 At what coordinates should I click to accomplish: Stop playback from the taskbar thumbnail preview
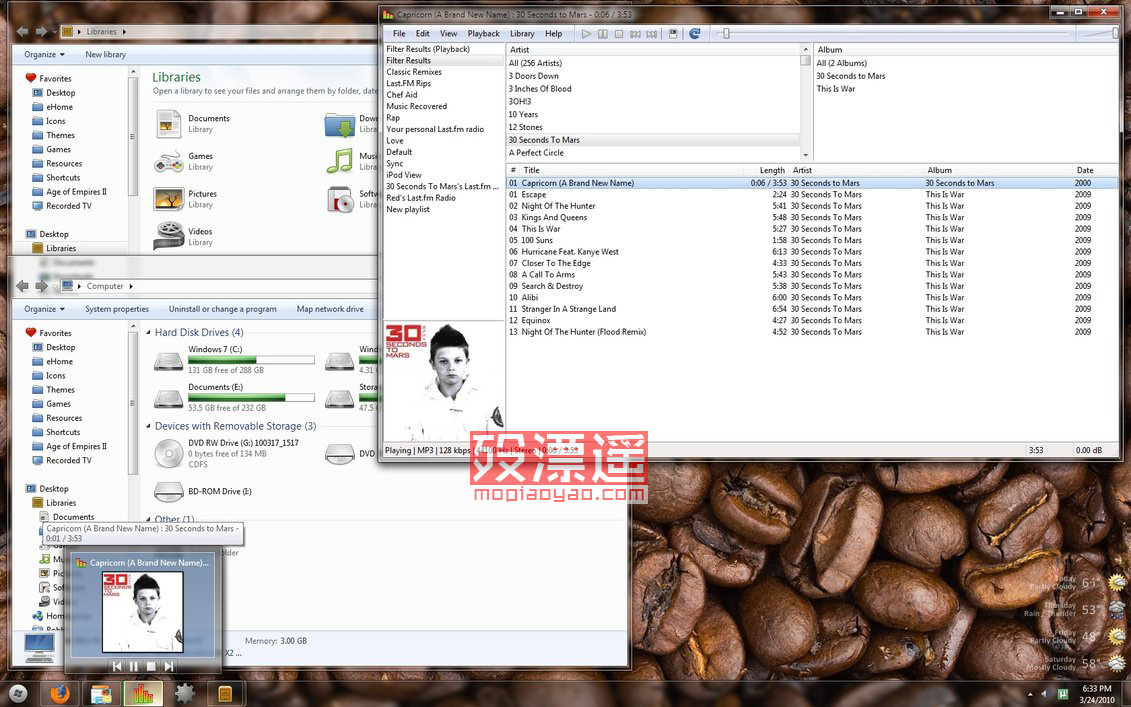point(151,667)
